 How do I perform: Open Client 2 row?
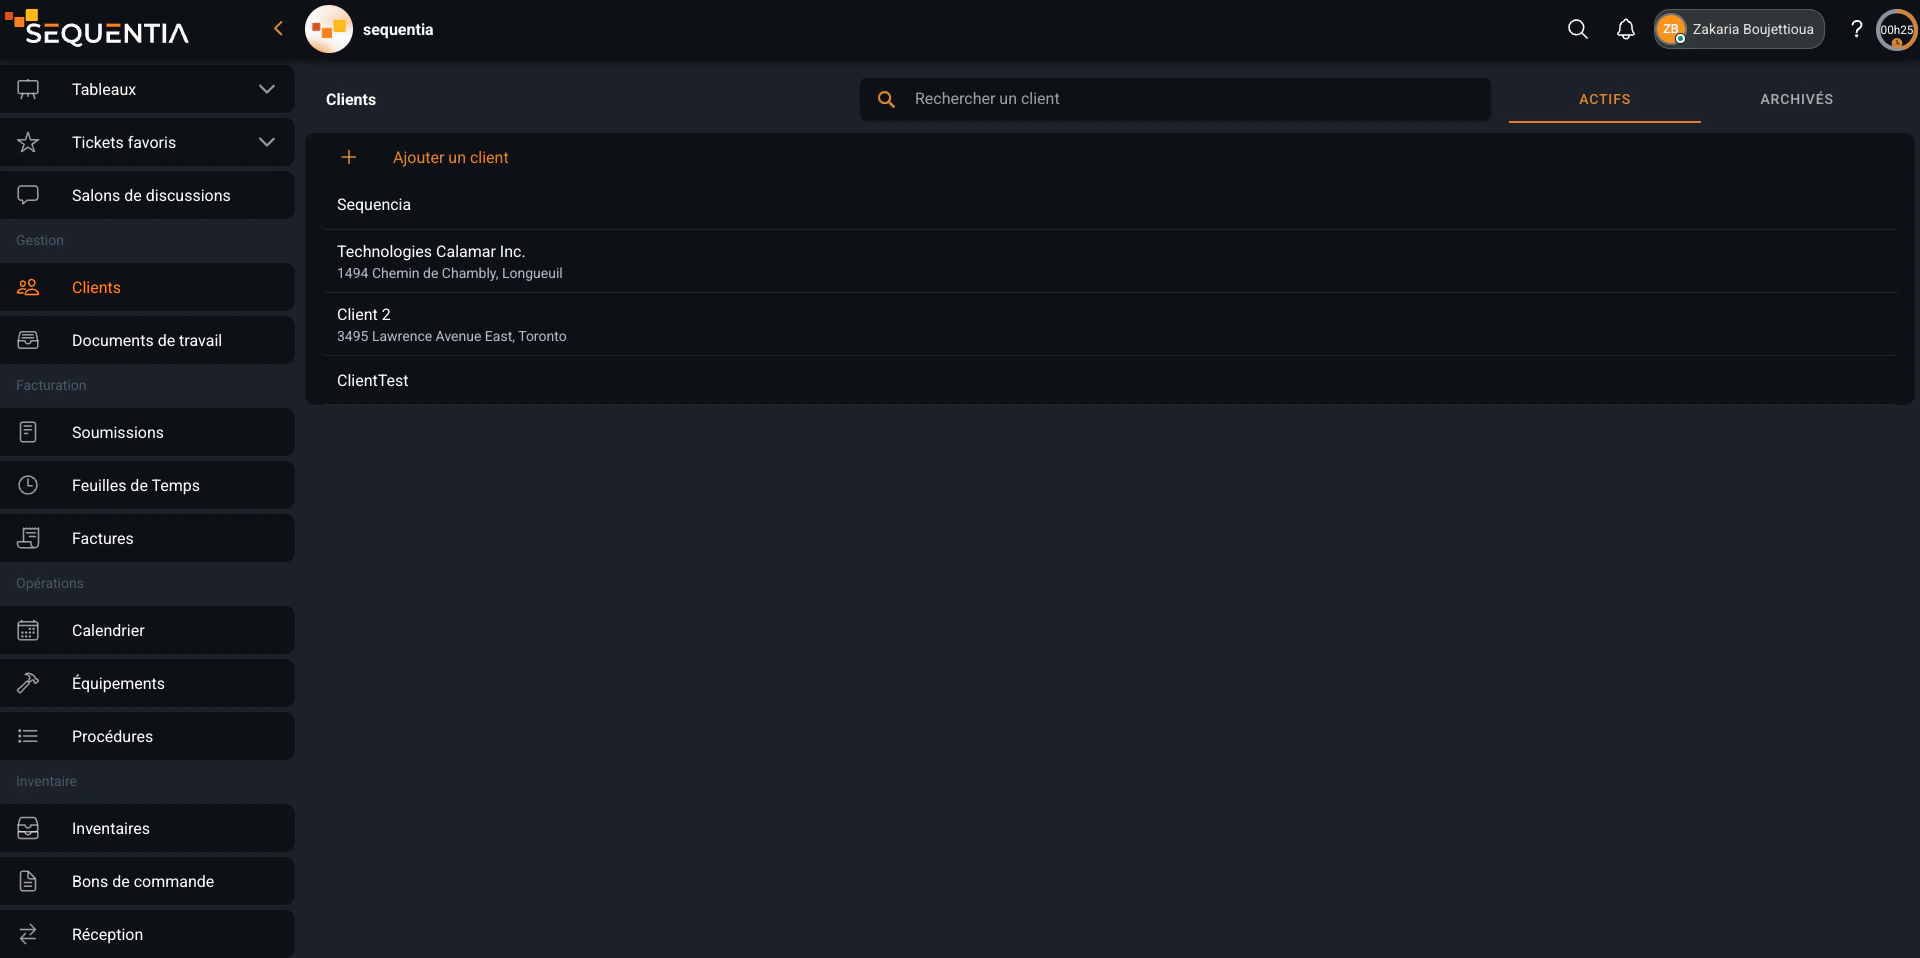pyautogui.click(x=1109, y=324)
